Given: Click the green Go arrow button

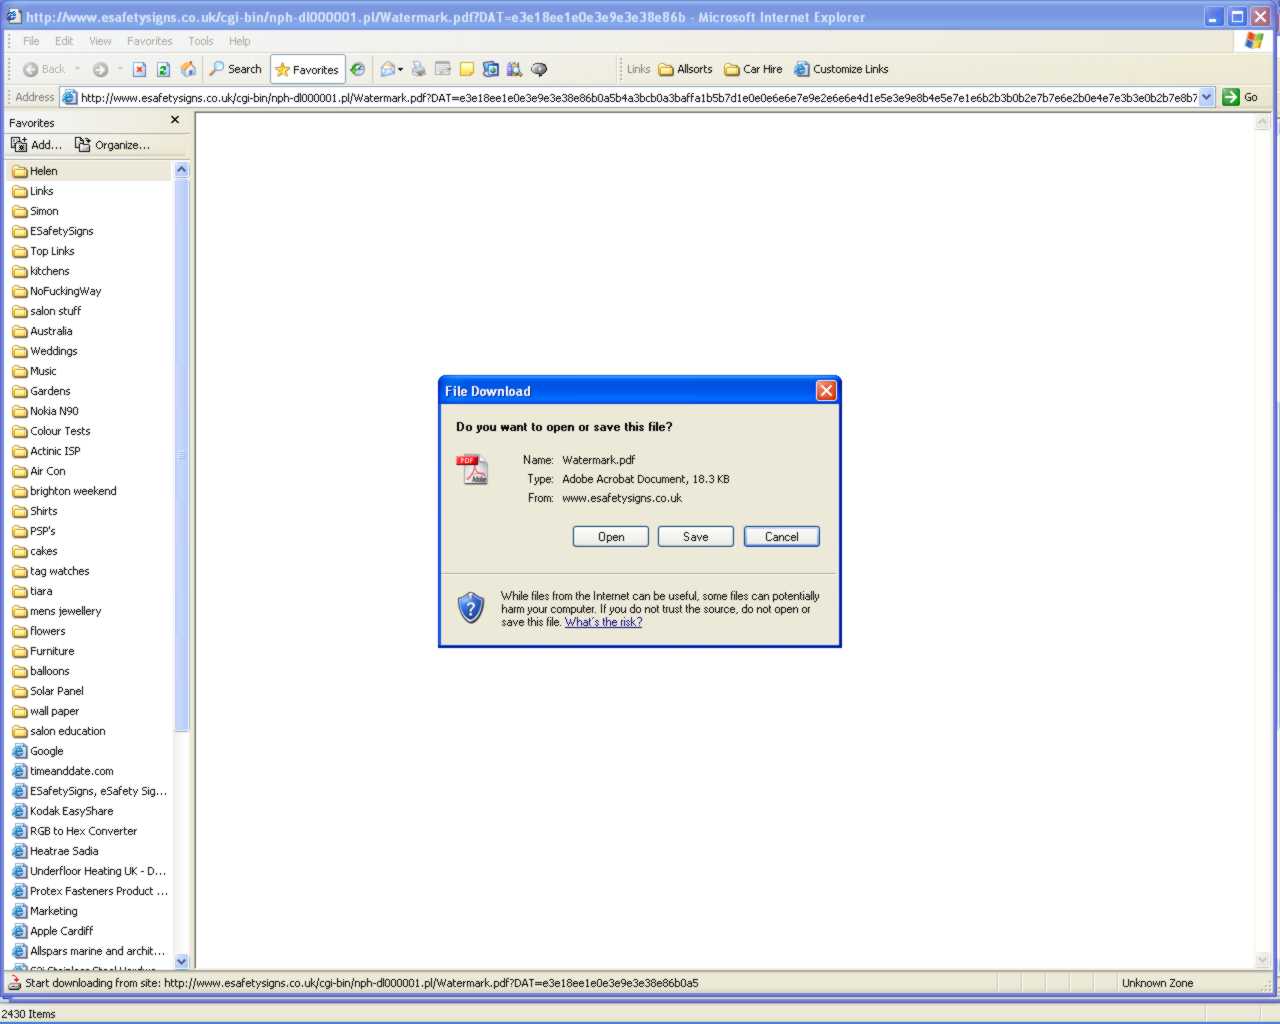Looking at the screenshot, I should pos(1231,97).
